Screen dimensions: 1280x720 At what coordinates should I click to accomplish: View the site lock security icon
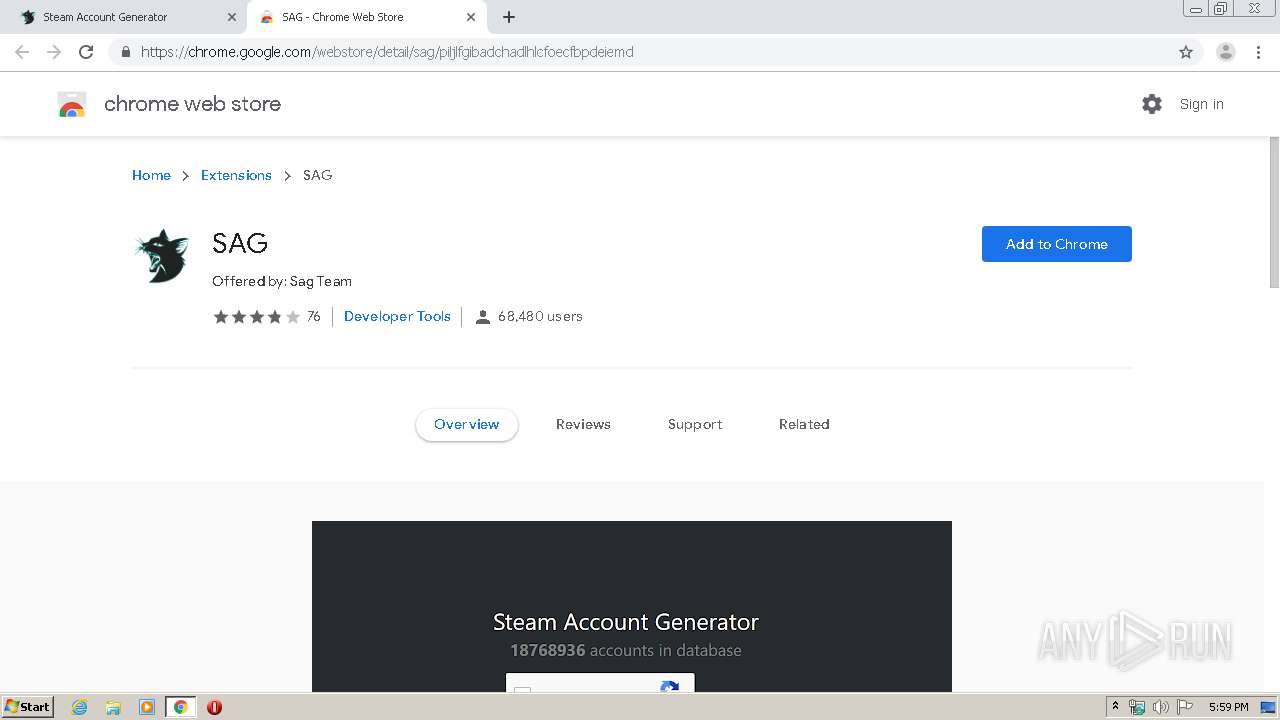click(x=126, y=52)
